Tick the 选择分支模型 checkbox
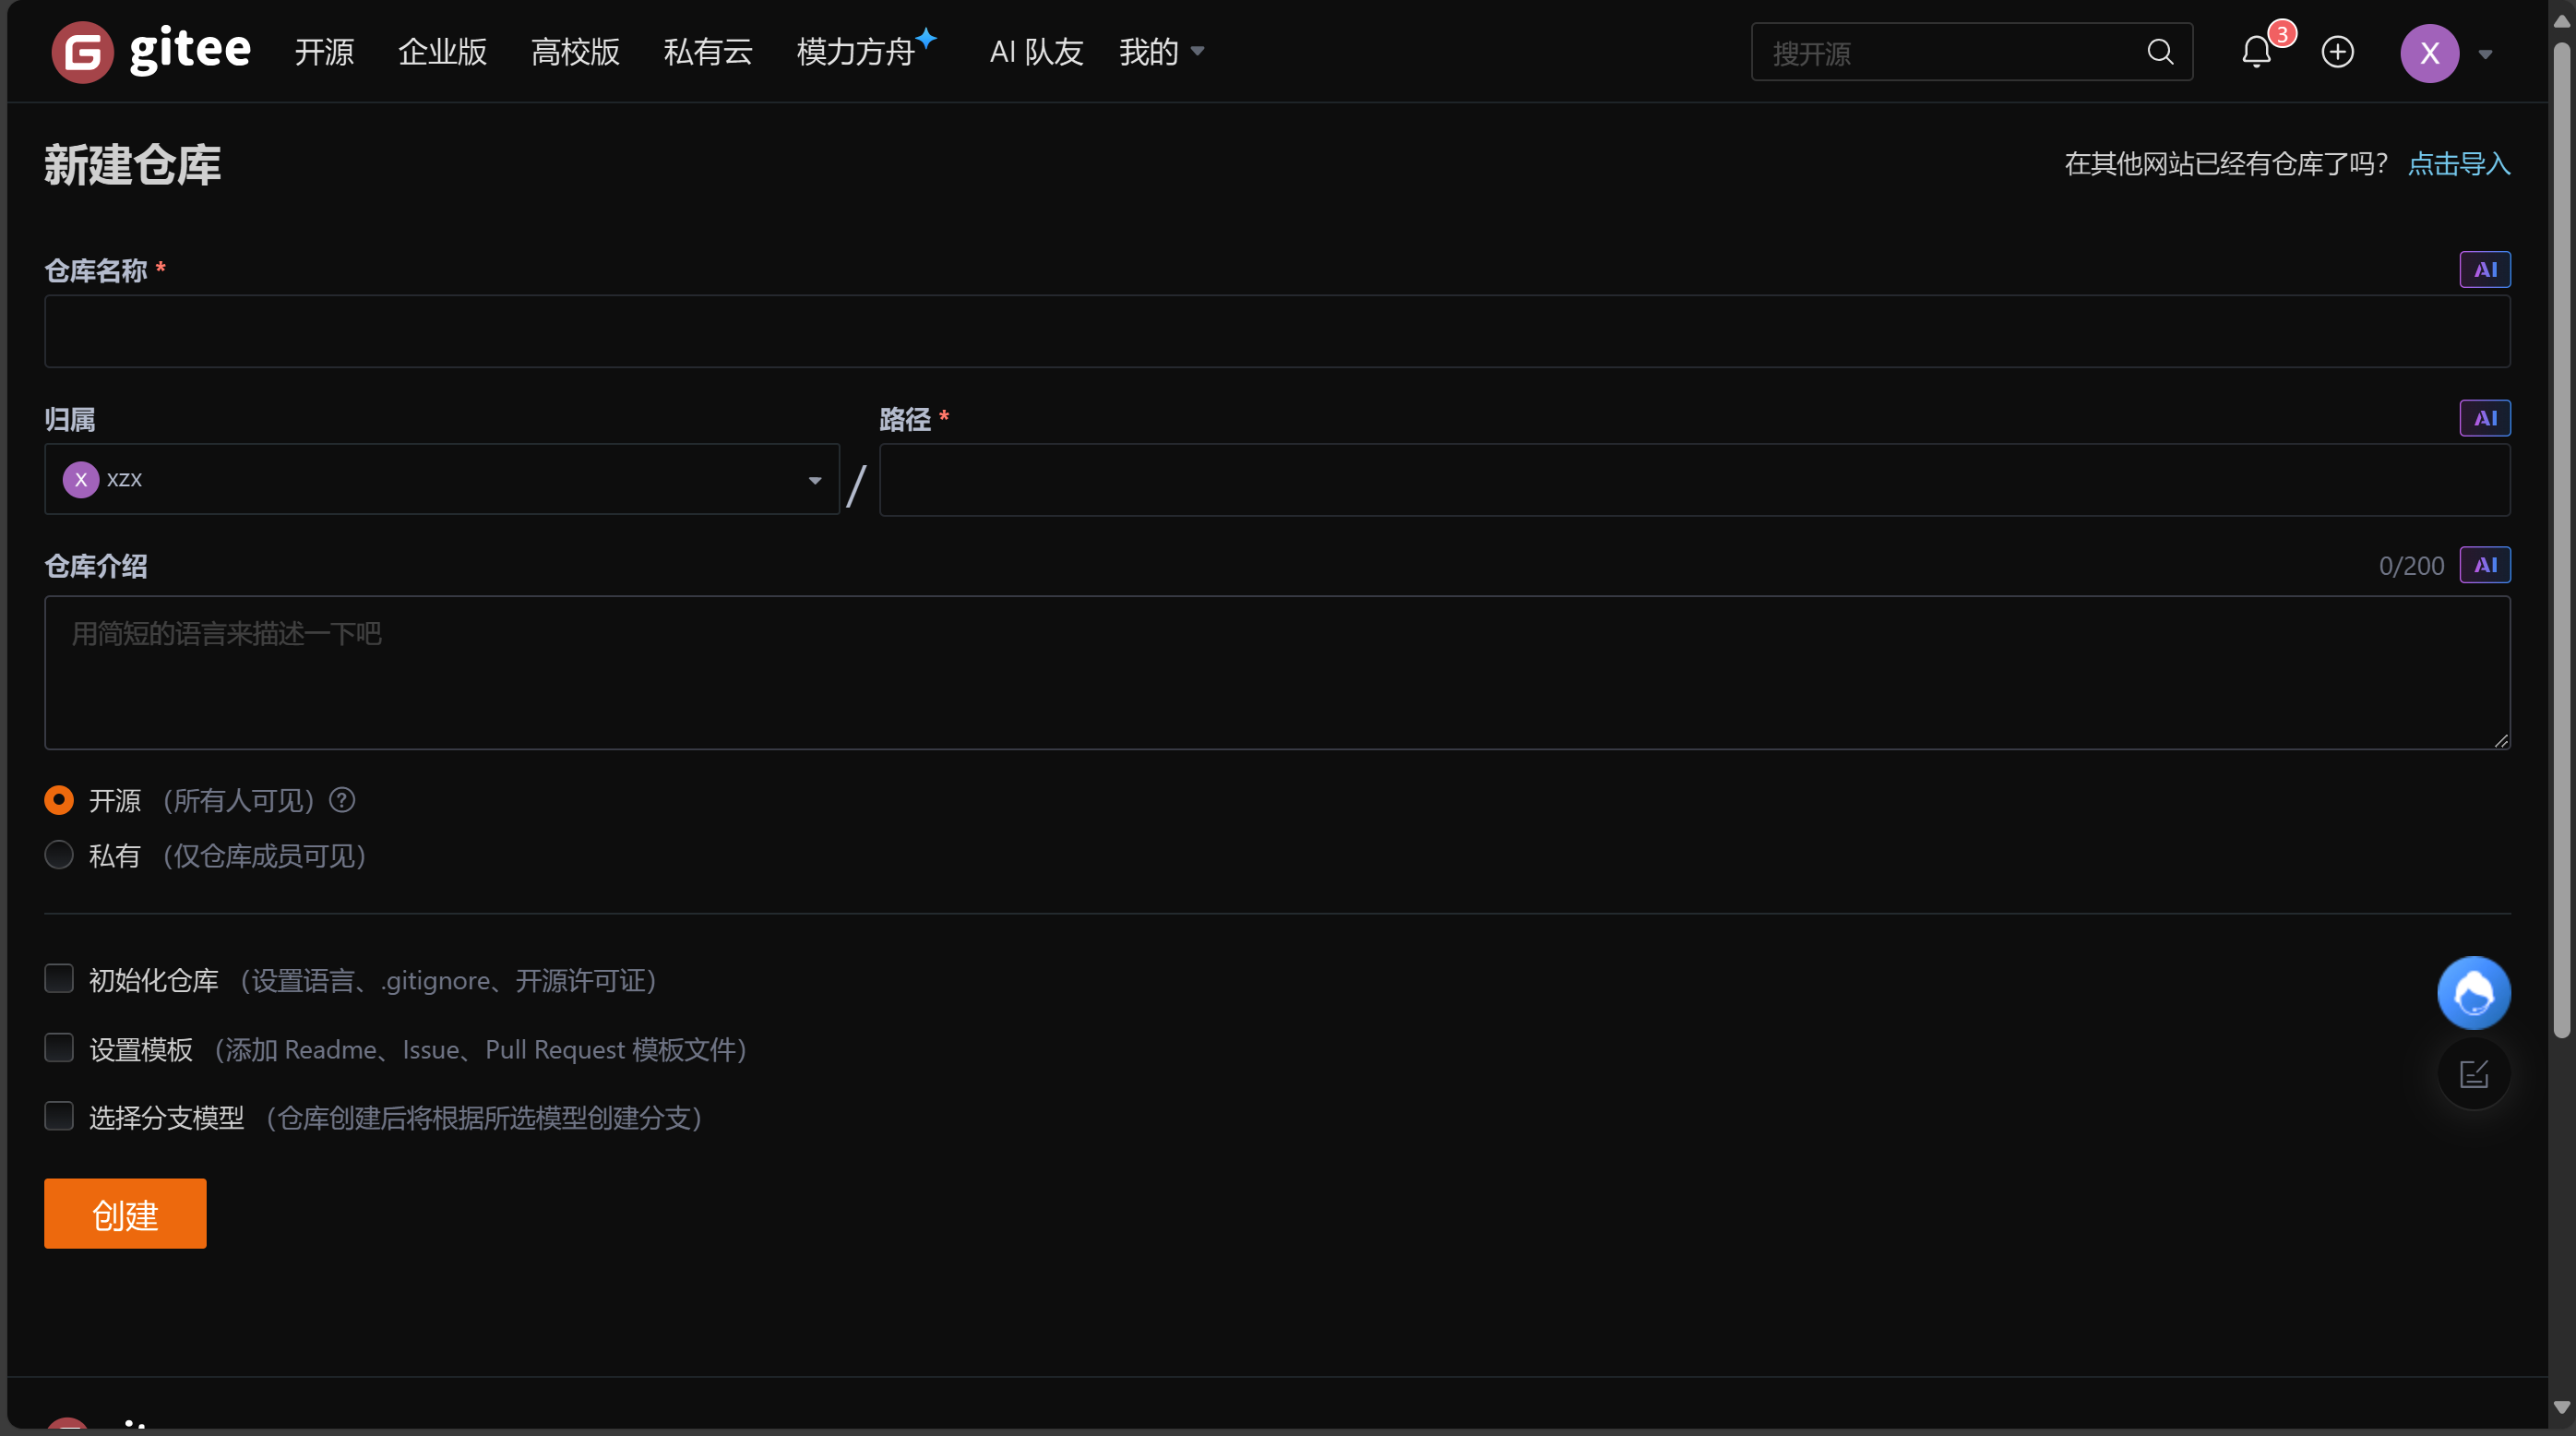The width and height of the screenshot is (2576, 1436). [x=59, y=1116]
